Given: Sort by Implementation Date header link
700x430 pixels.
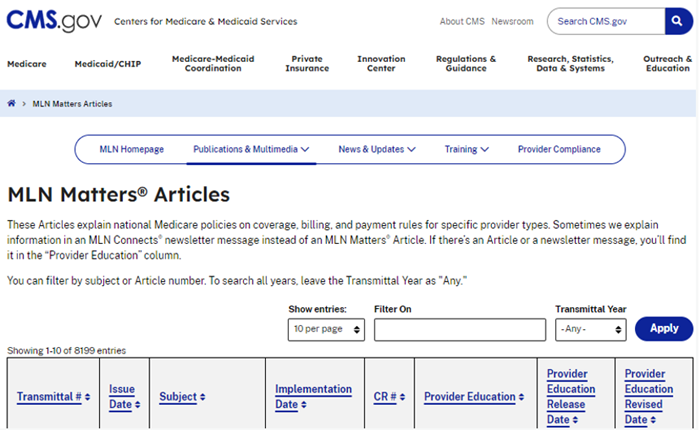Looking at the screenshot, I should (313, 397).
